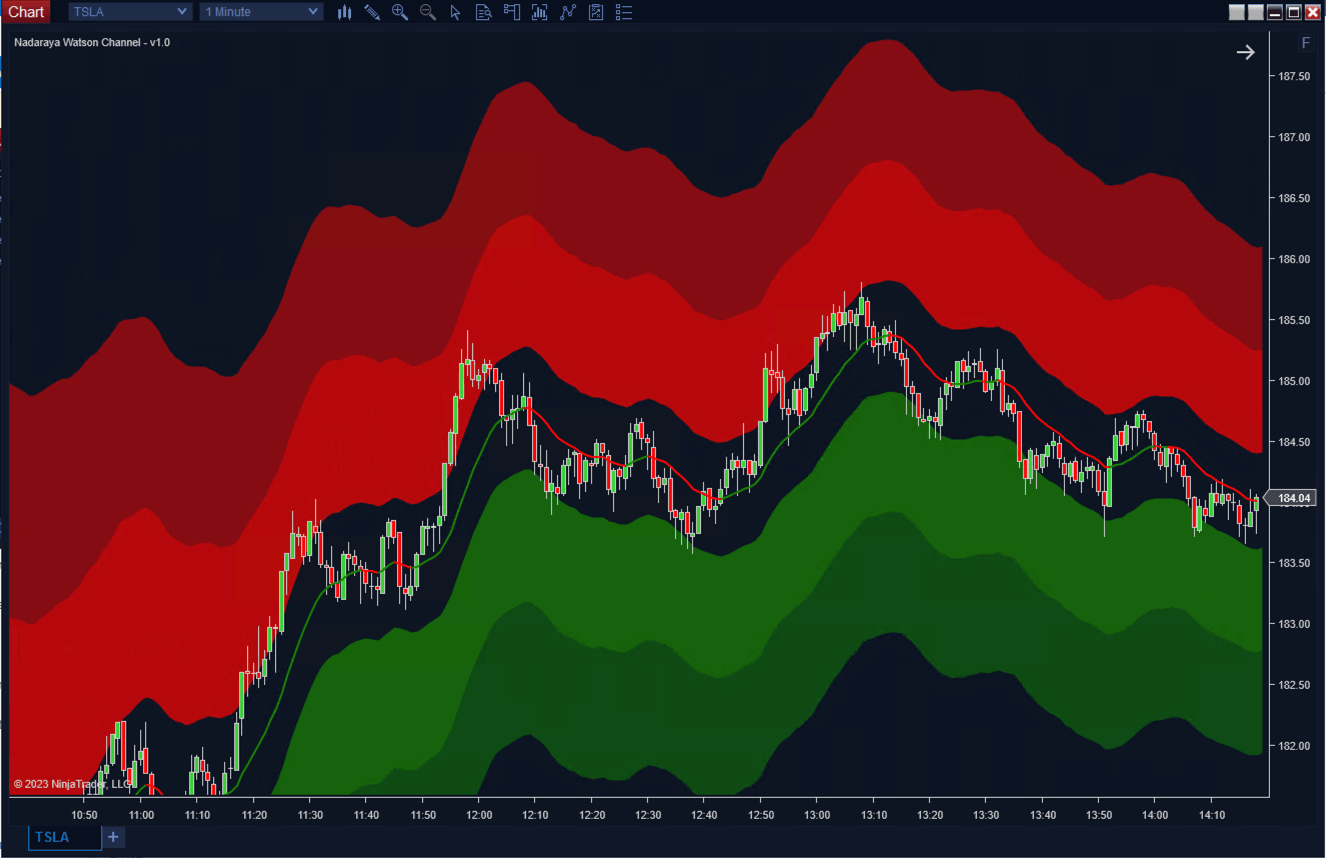
Task: Open the Data Box icon
Action: 484,12
